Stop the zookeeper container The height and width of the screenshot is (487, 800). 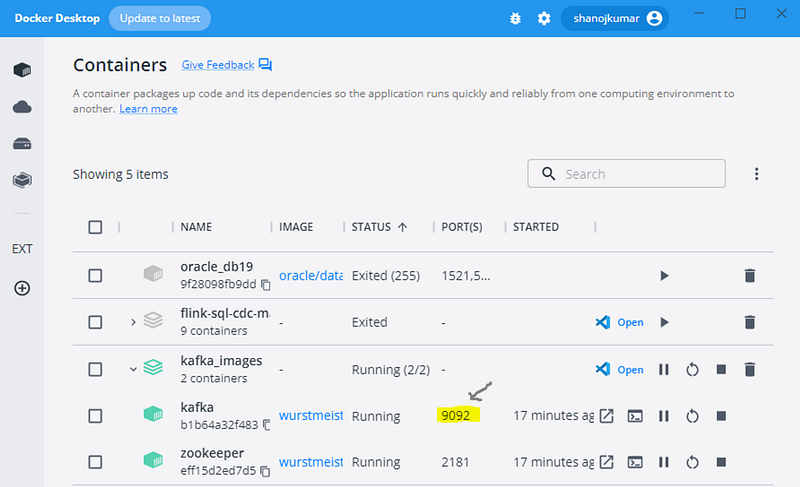pyautogui.click(x=721, y=462)
